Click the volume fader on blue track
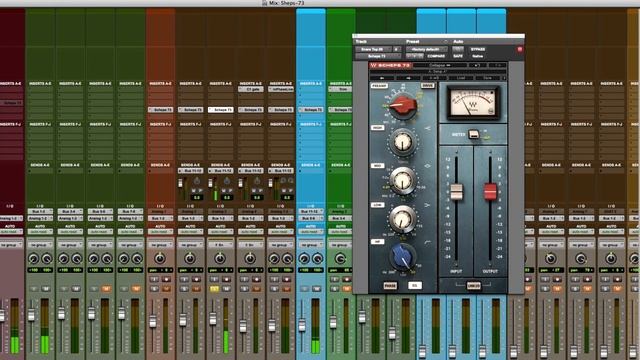Viewport: 640px width, 360px height. pos(302,325)
